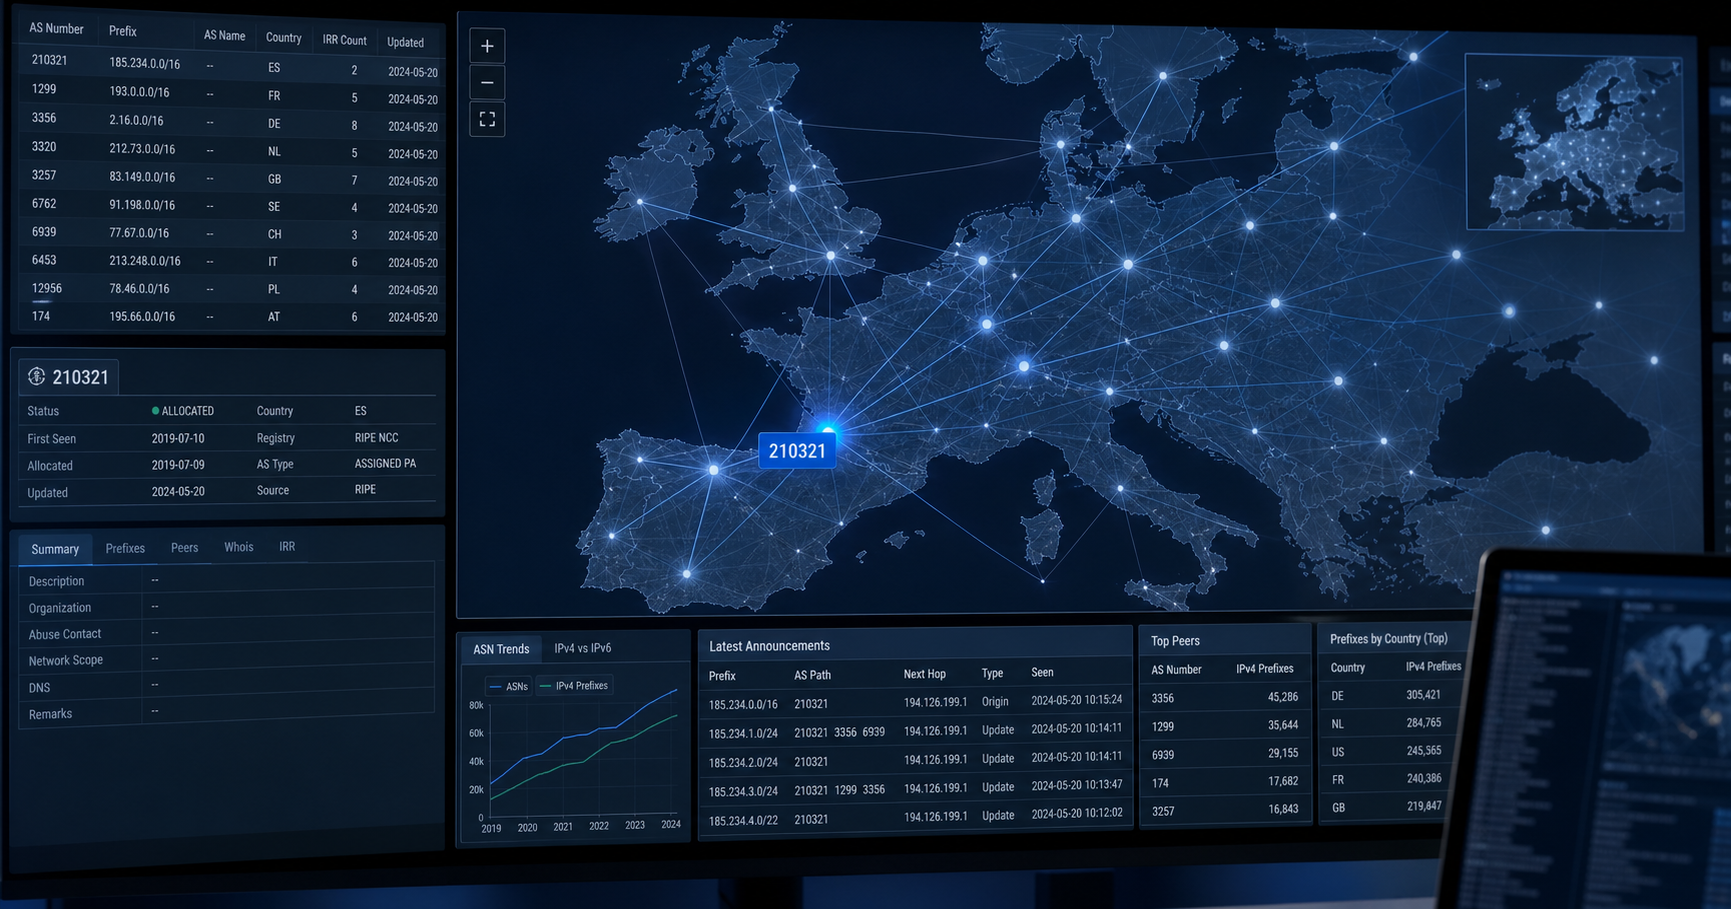Zoom out on the map
This screenshot has height=909, width=1731.
487,83
